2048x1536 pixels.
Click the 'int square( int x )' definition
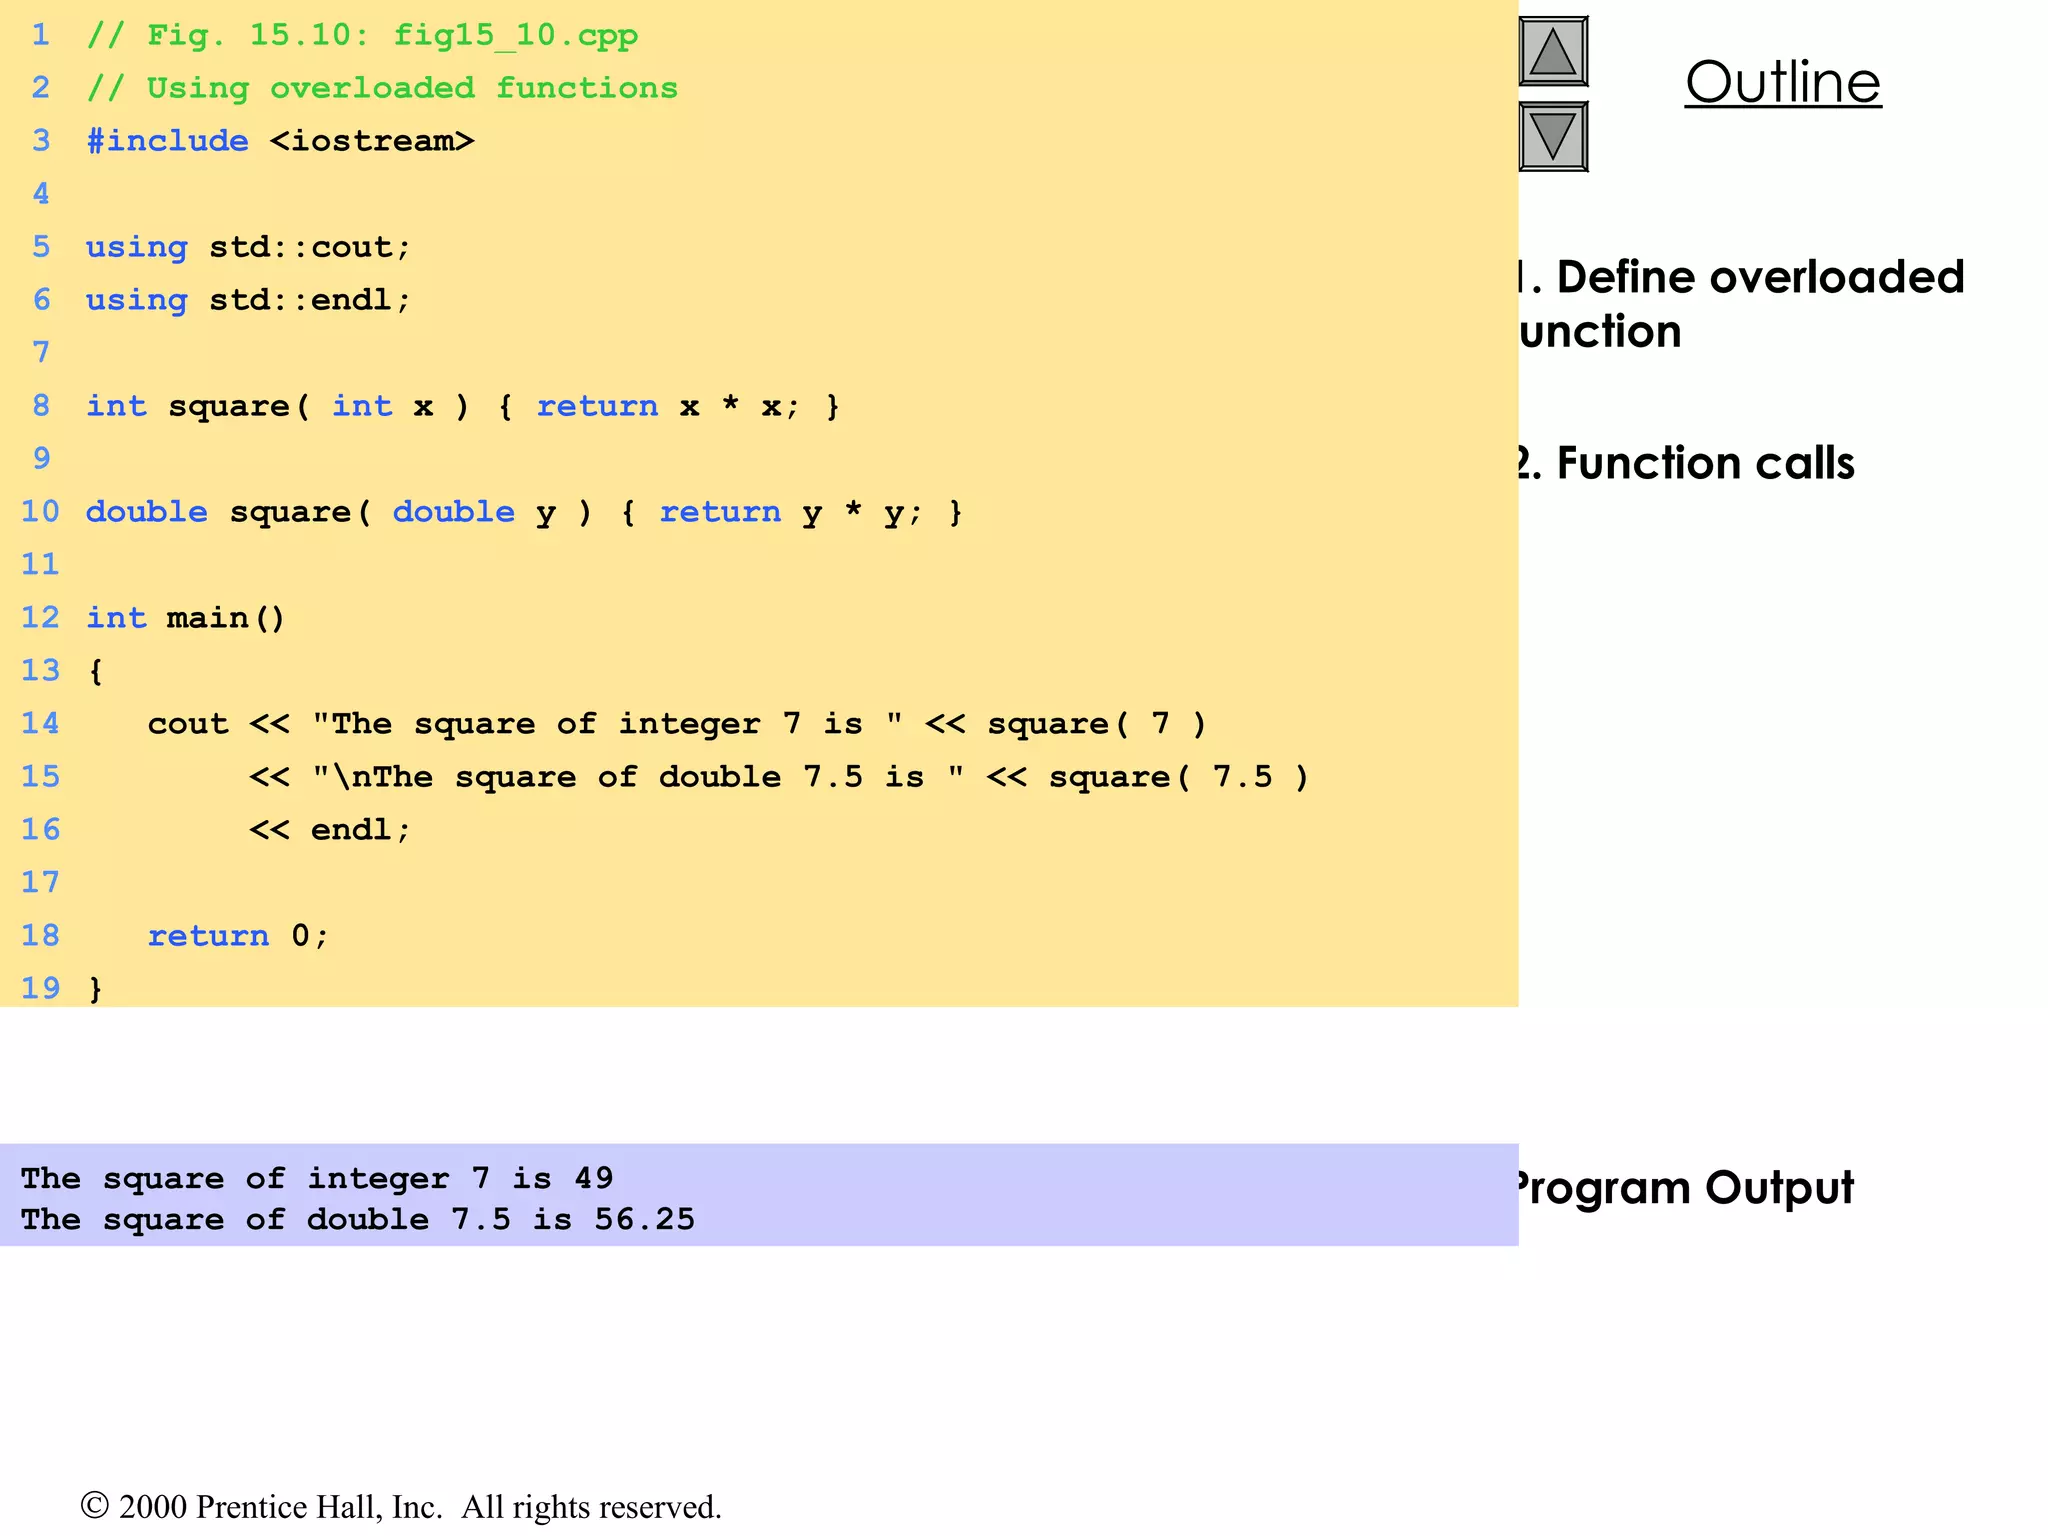point(463,406)
